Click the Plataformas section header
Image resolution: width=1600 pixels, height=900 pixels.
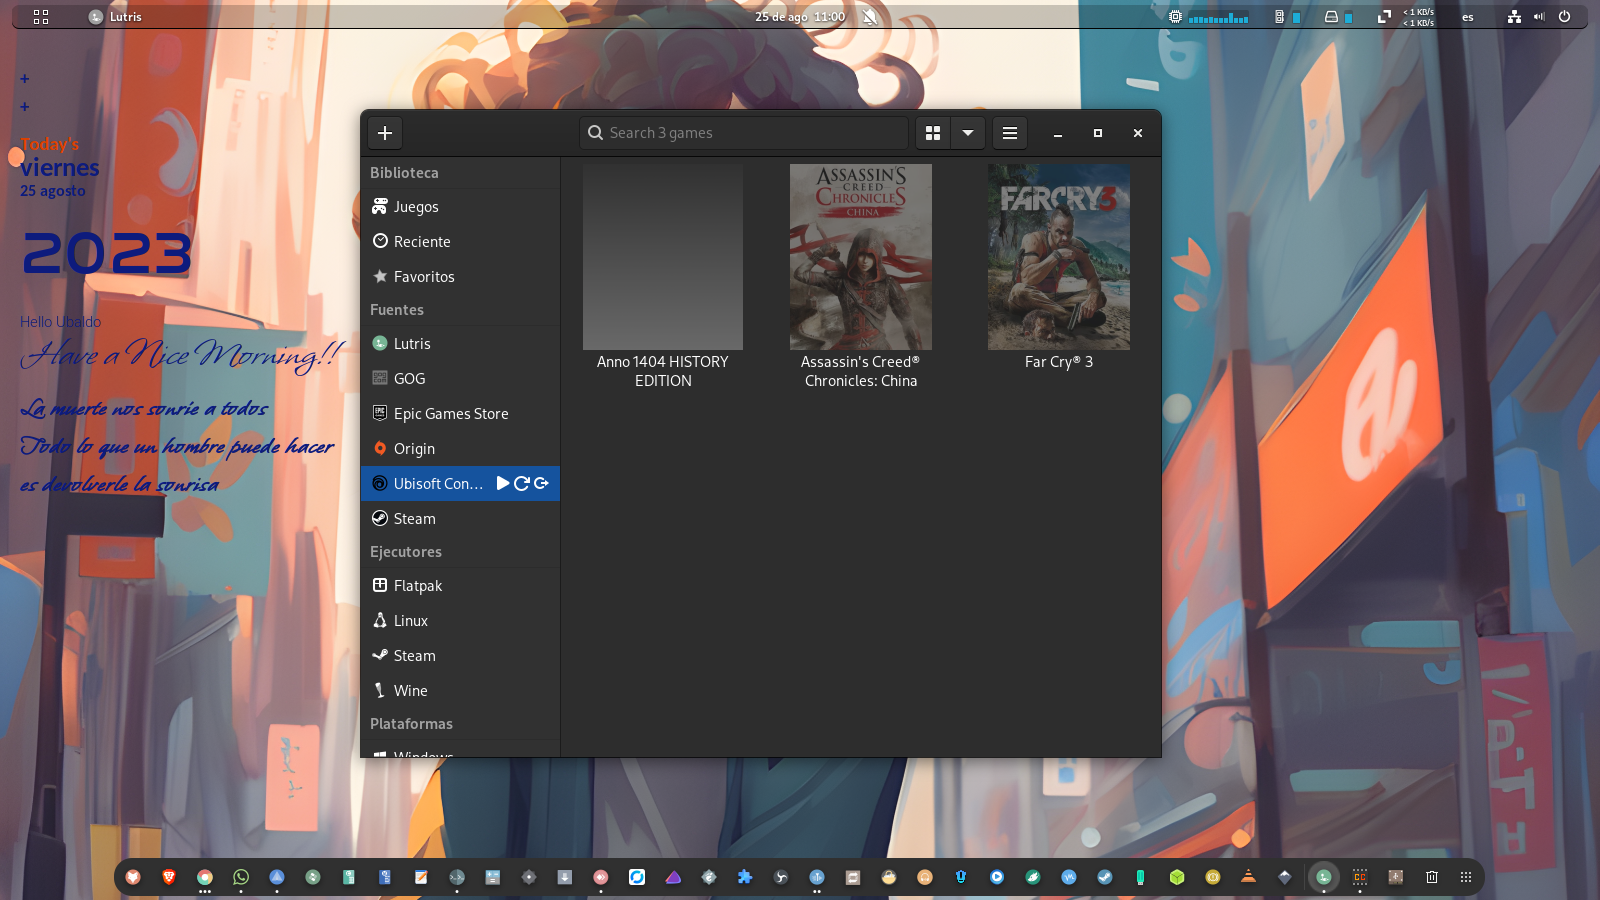point(411,724)
